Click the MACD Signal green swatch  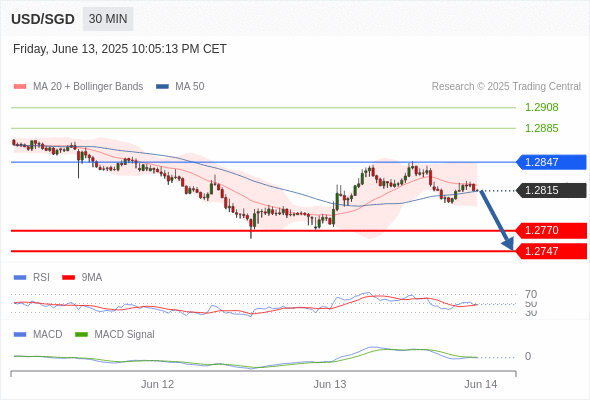click(81, 335)
